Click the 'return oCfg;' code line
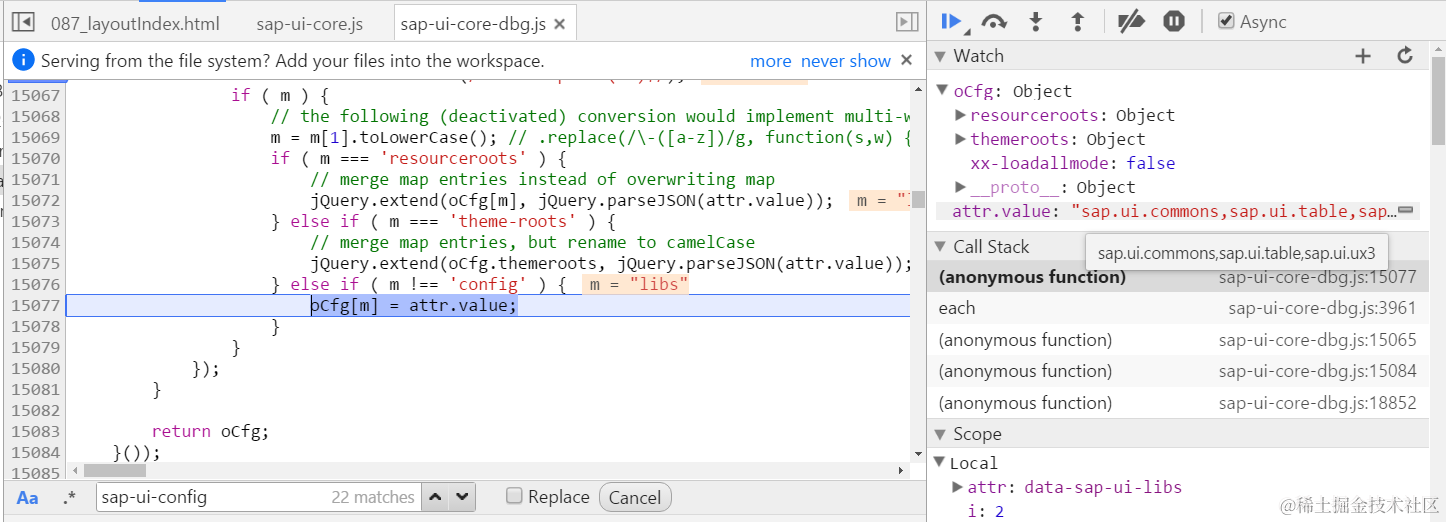 pos(210,431)
